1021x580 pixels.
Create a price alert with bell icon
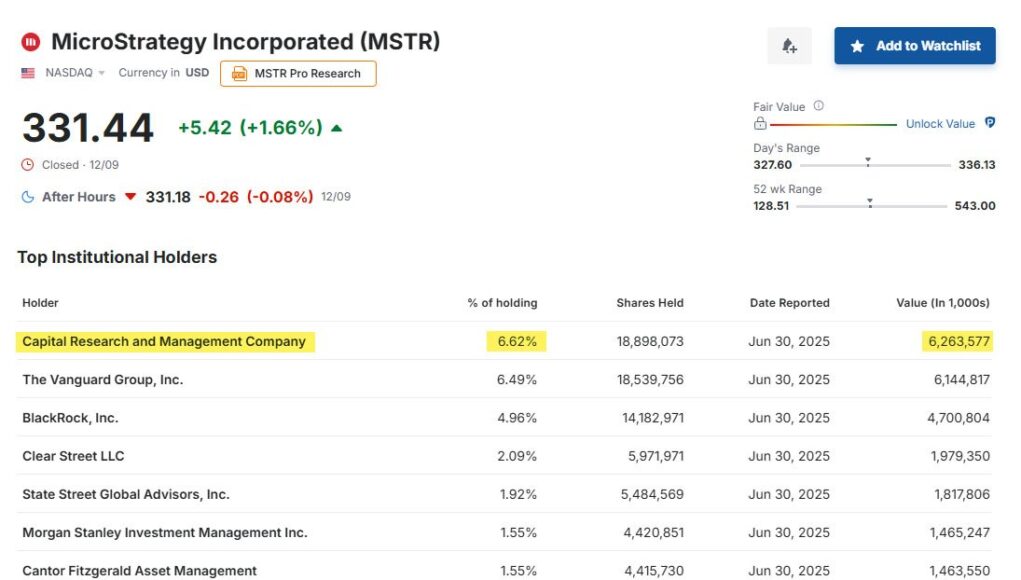[x=789, y=46]
